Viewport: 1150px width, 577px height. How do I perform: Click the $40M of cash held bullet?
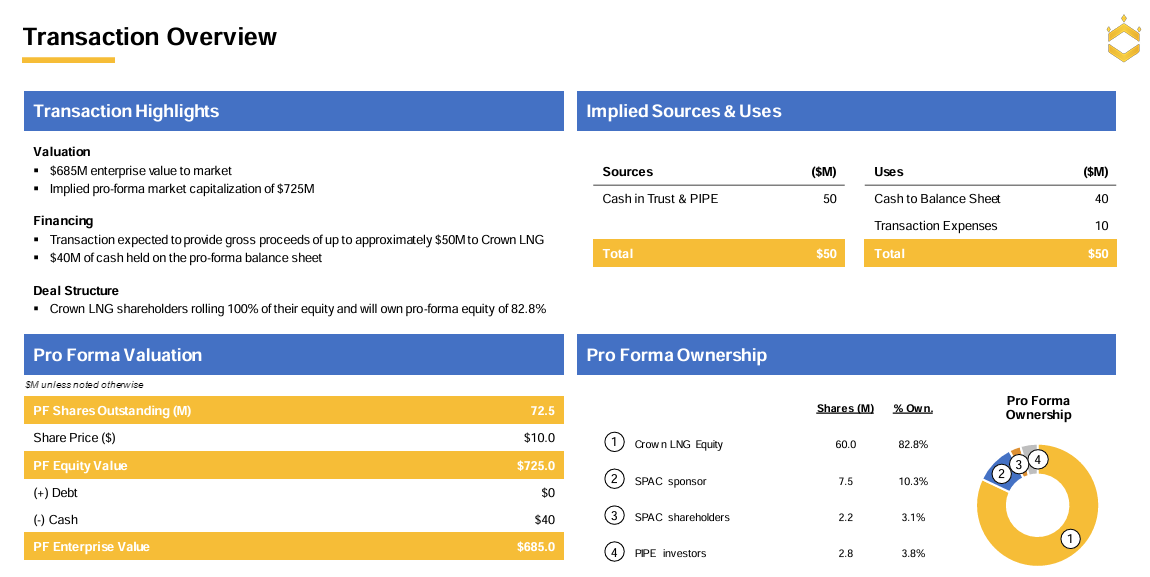(x=186, y=258)
